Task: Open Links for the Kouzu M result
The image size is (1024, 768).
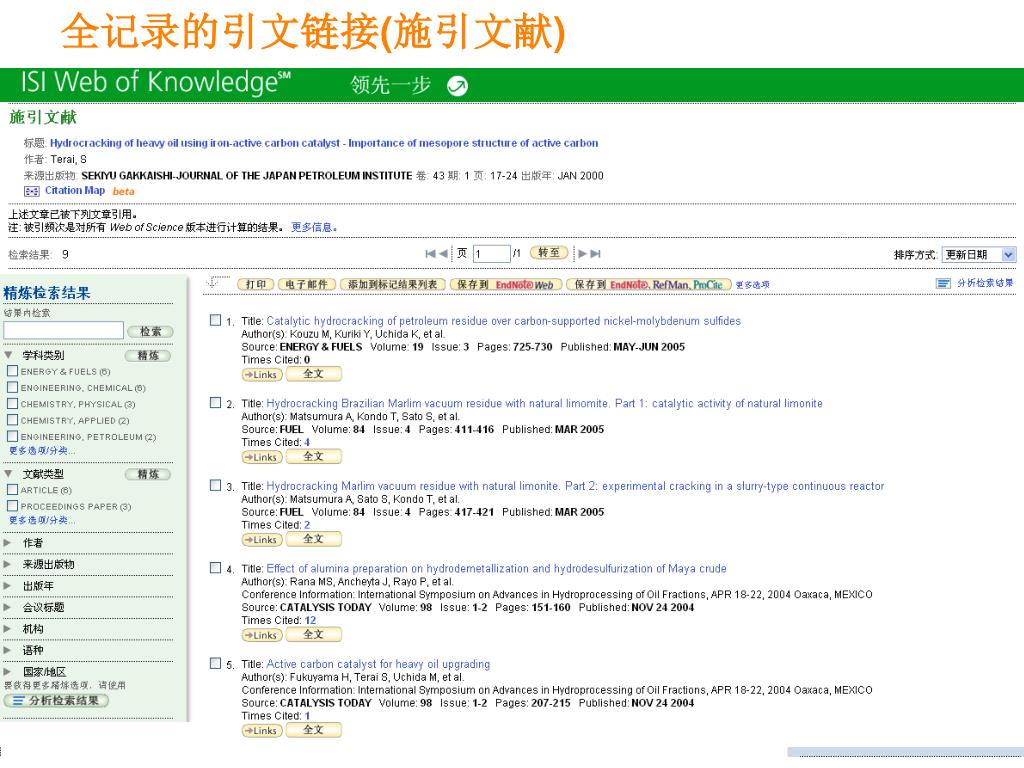Action: [262, 374]
